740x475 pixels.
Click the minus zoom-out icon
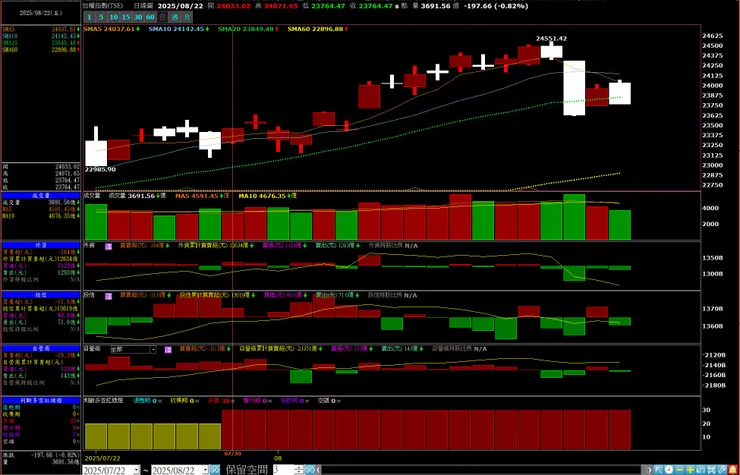click(x=680, y=470)
